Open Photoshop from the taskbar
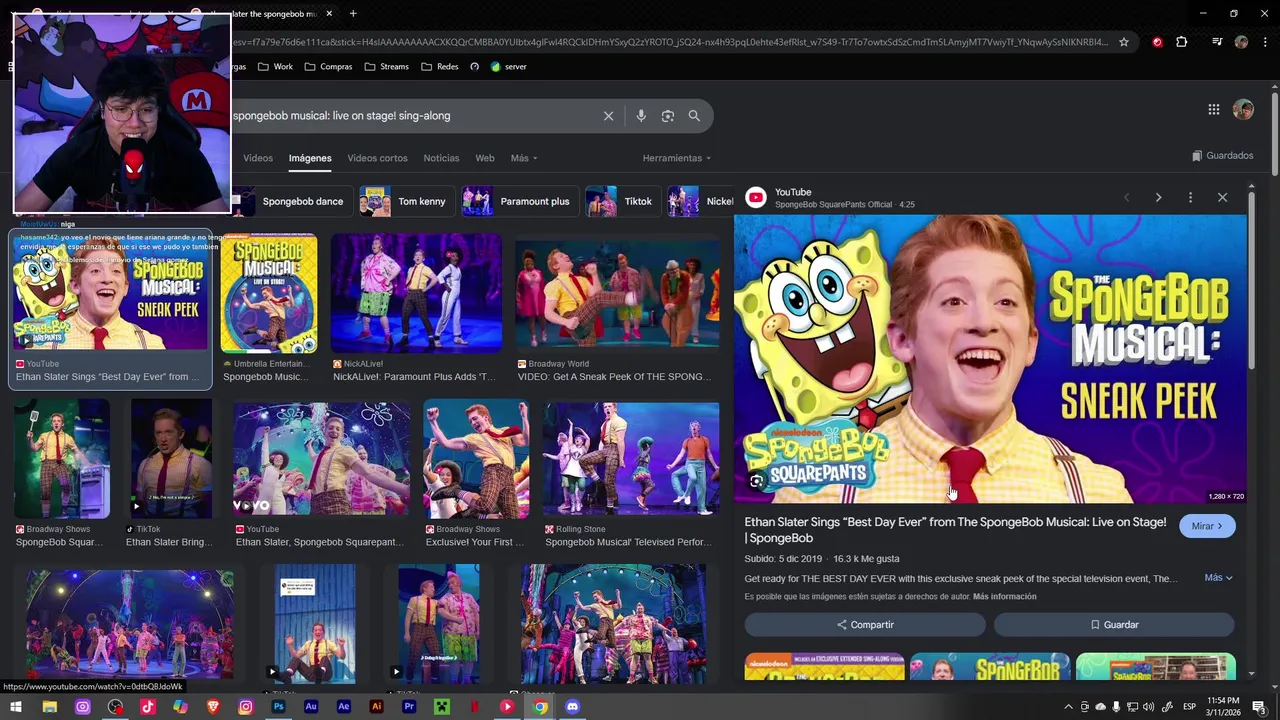Viewport: 1280px width, 720px height. pos(278,707)
